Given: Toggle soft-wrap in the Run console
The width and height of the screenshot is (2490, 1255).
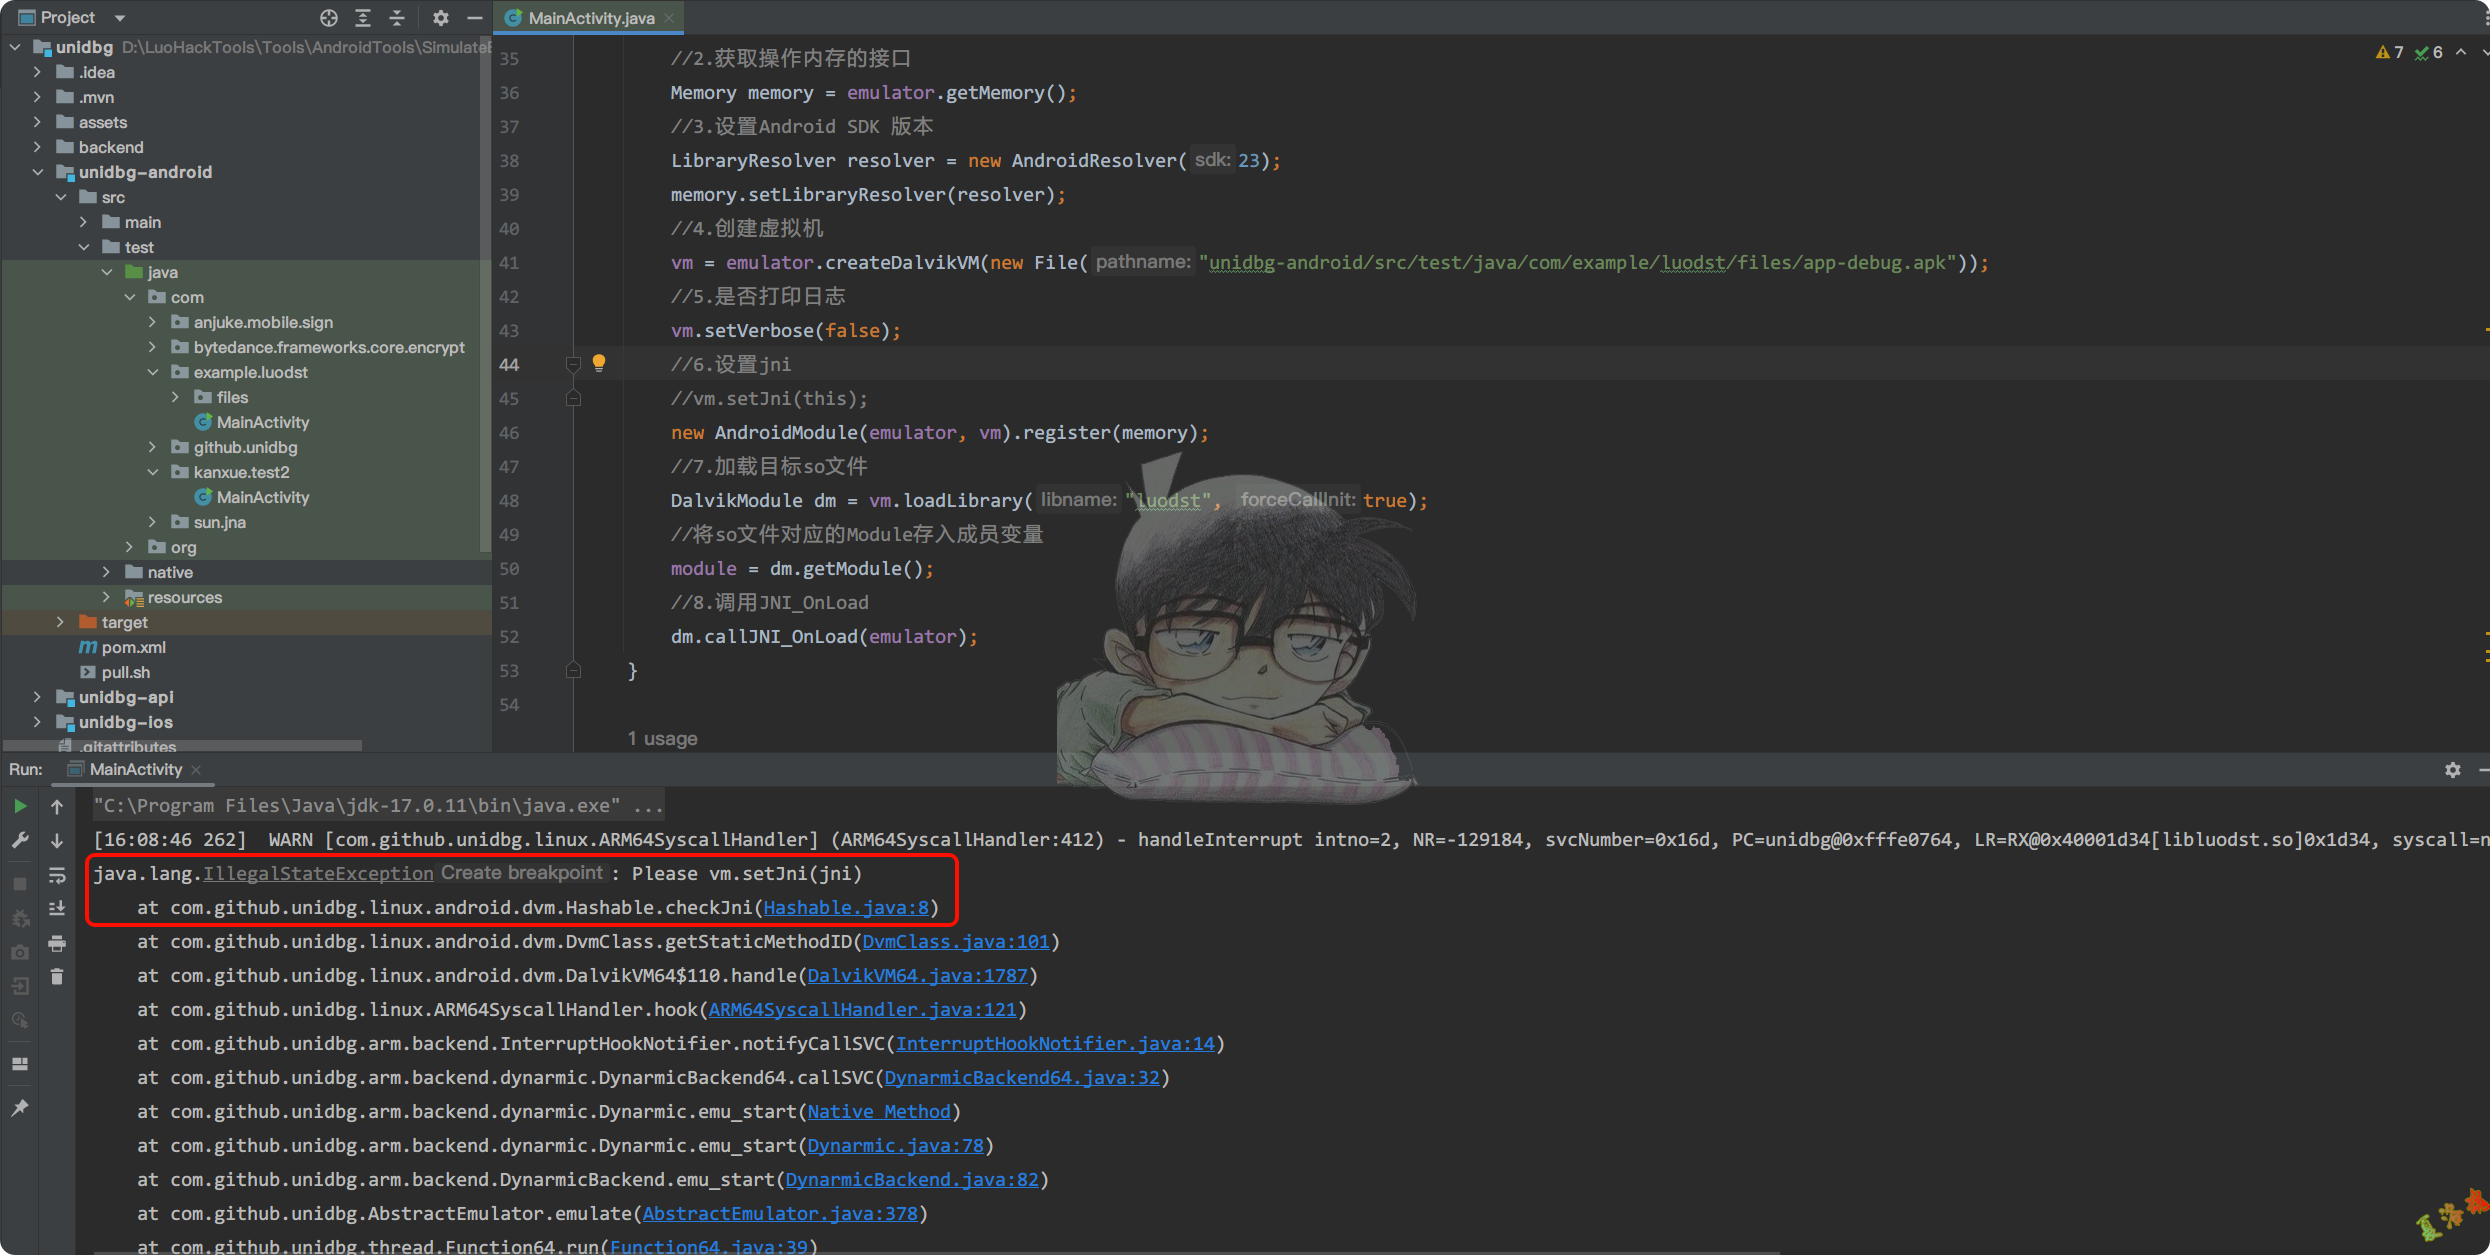Looking at the screenshot, I should coord(57,875).
